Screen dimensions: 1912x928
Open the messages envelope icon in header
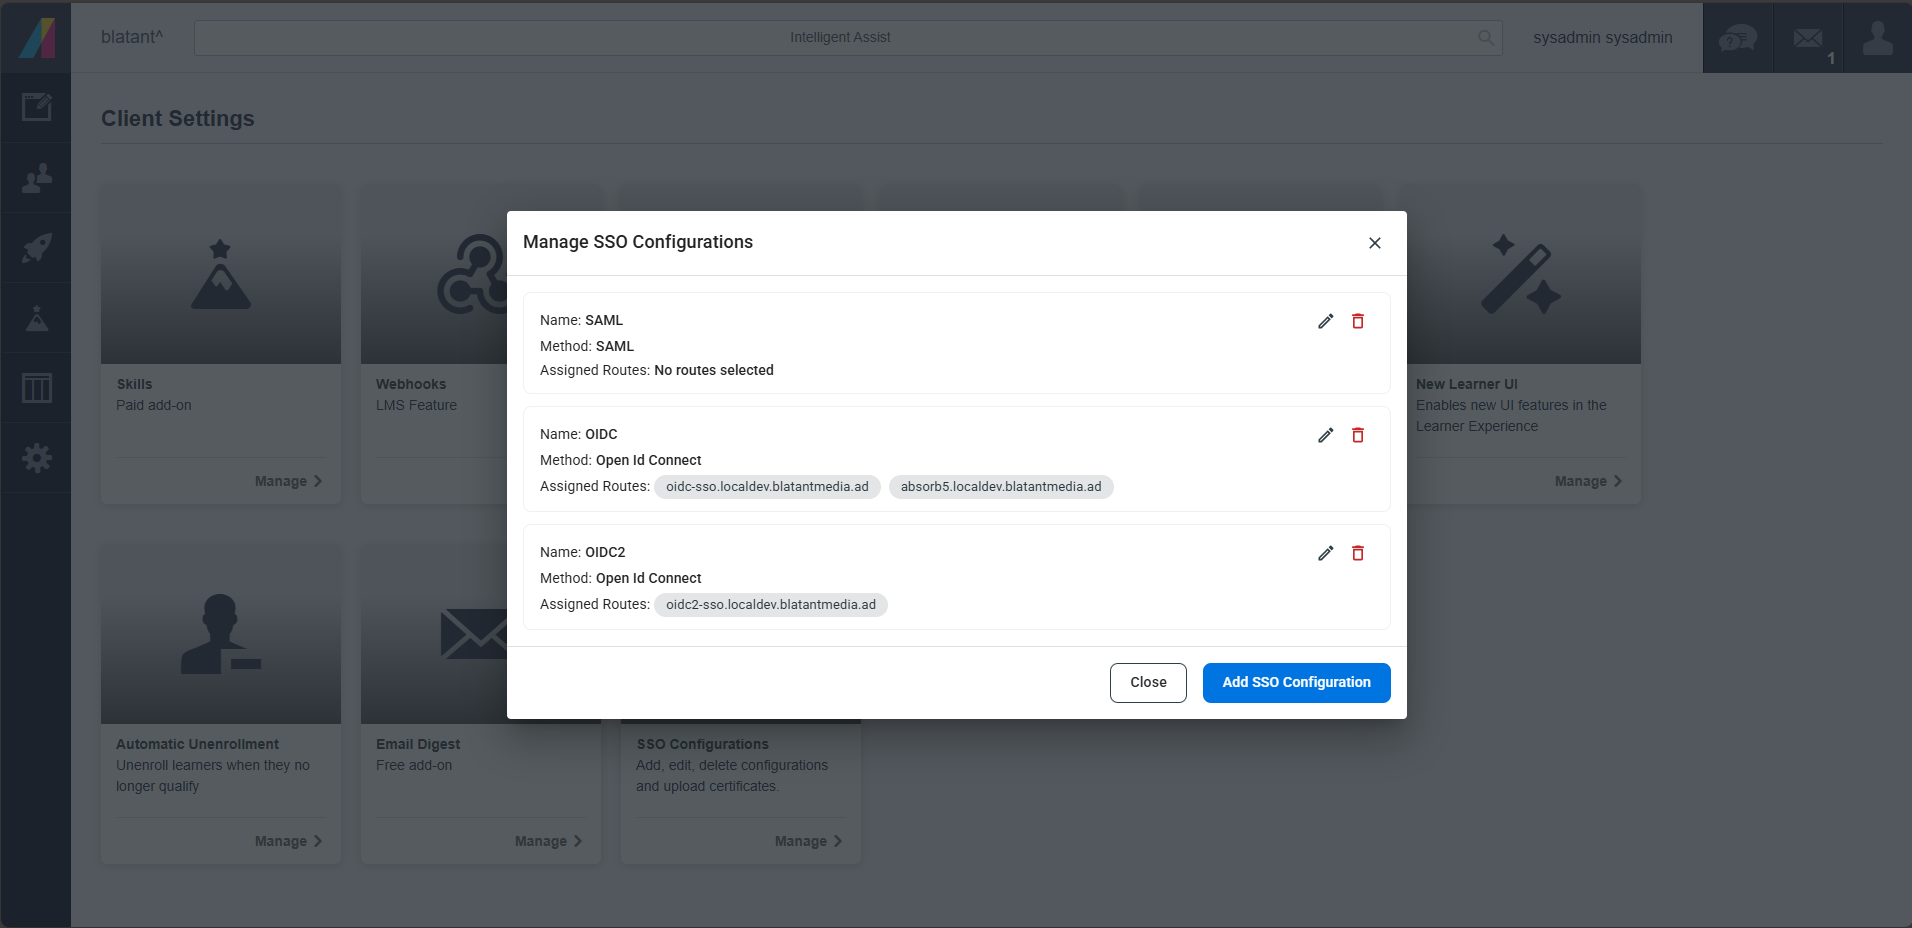click(x=1808, y=38)
